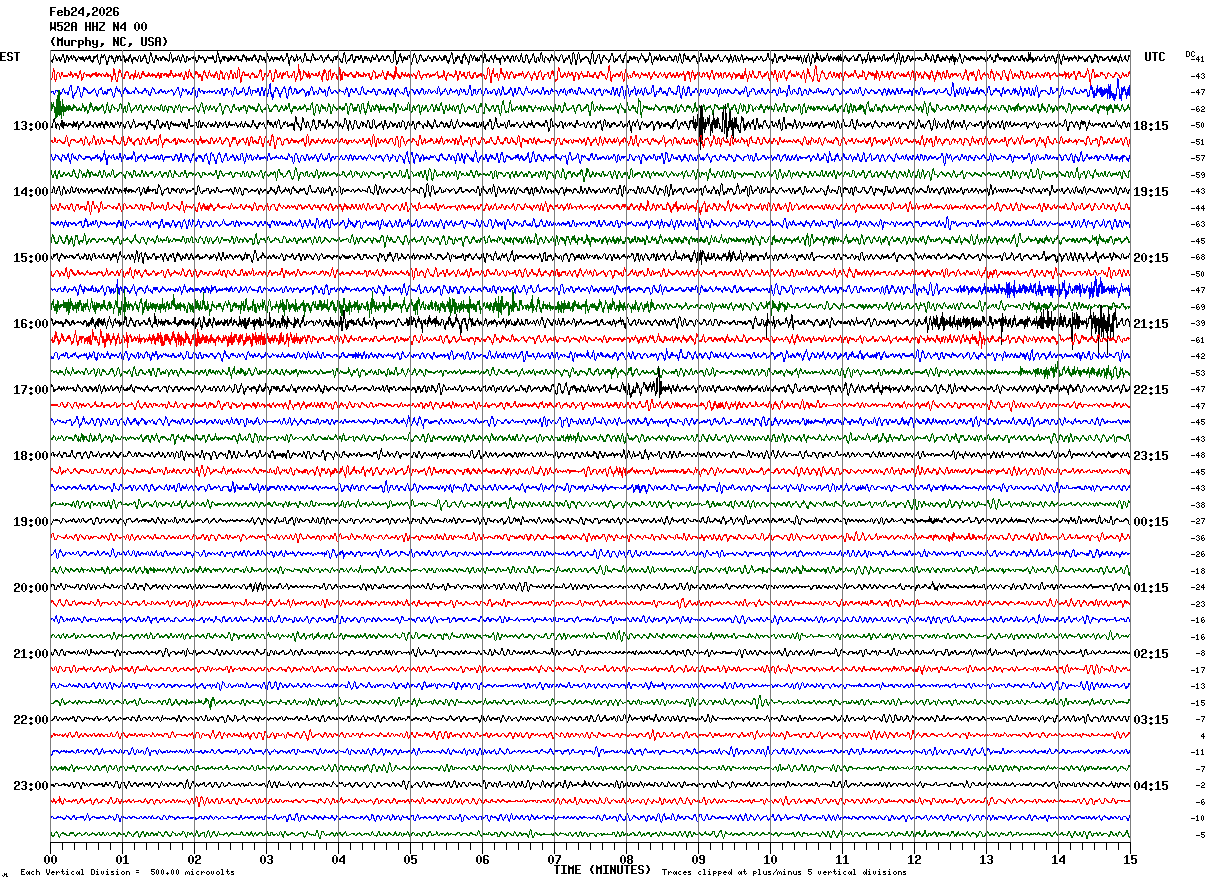Select the station code W52A HHZ N4 00
The width and height of the screenshot is (1210, 886).
(98, 27)
